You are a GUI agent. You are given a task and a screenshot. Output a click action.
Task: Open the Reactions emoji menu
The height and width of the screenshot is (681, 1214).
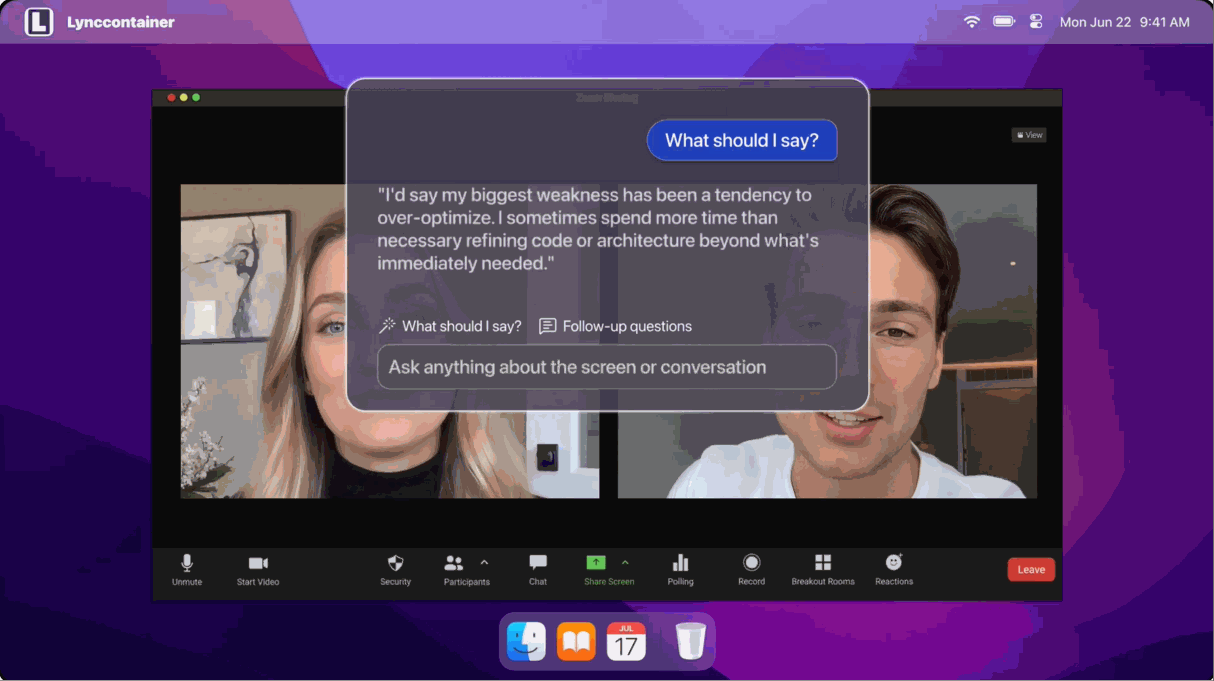point(894,568)
